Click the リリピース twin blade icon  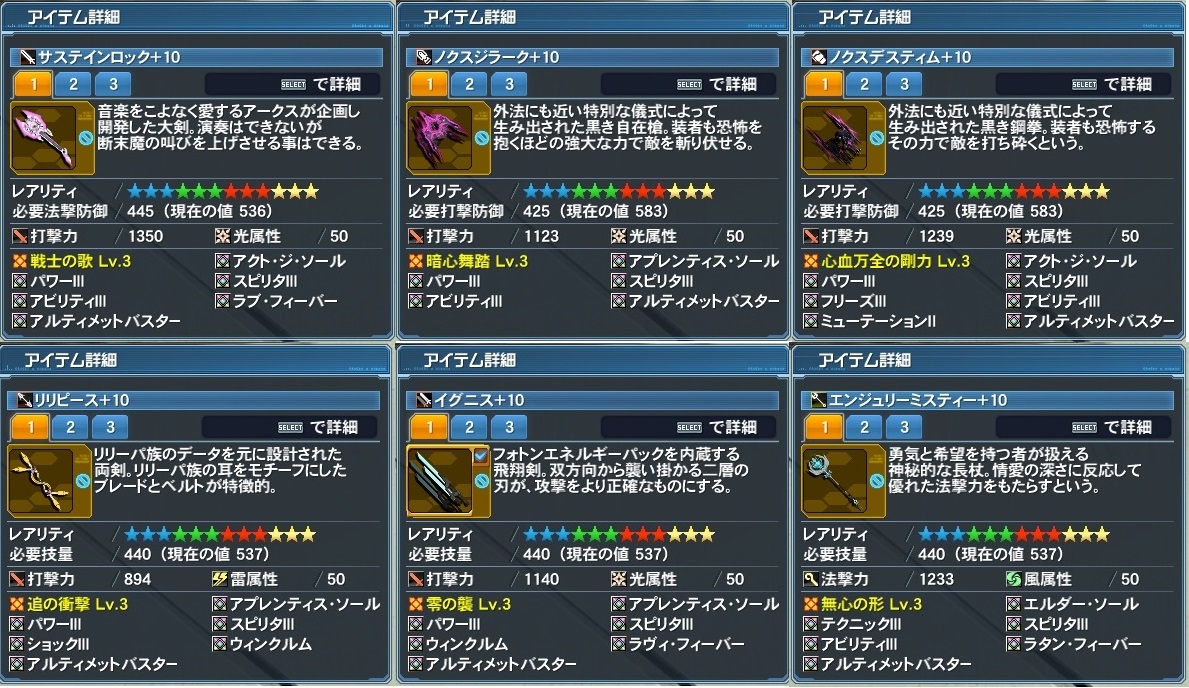coord(41,481)
